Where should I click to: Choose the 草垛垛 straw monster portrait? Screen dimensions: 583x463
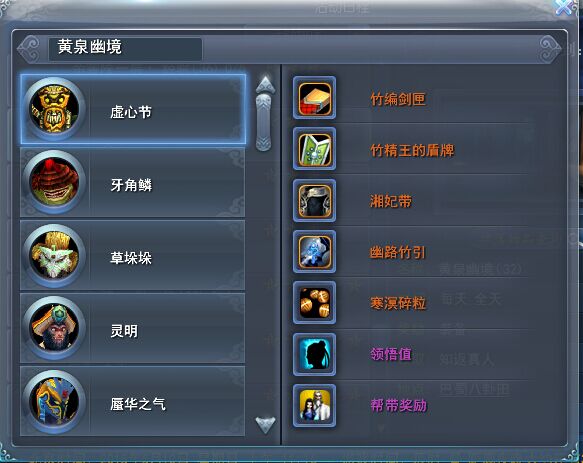[54, 255]
